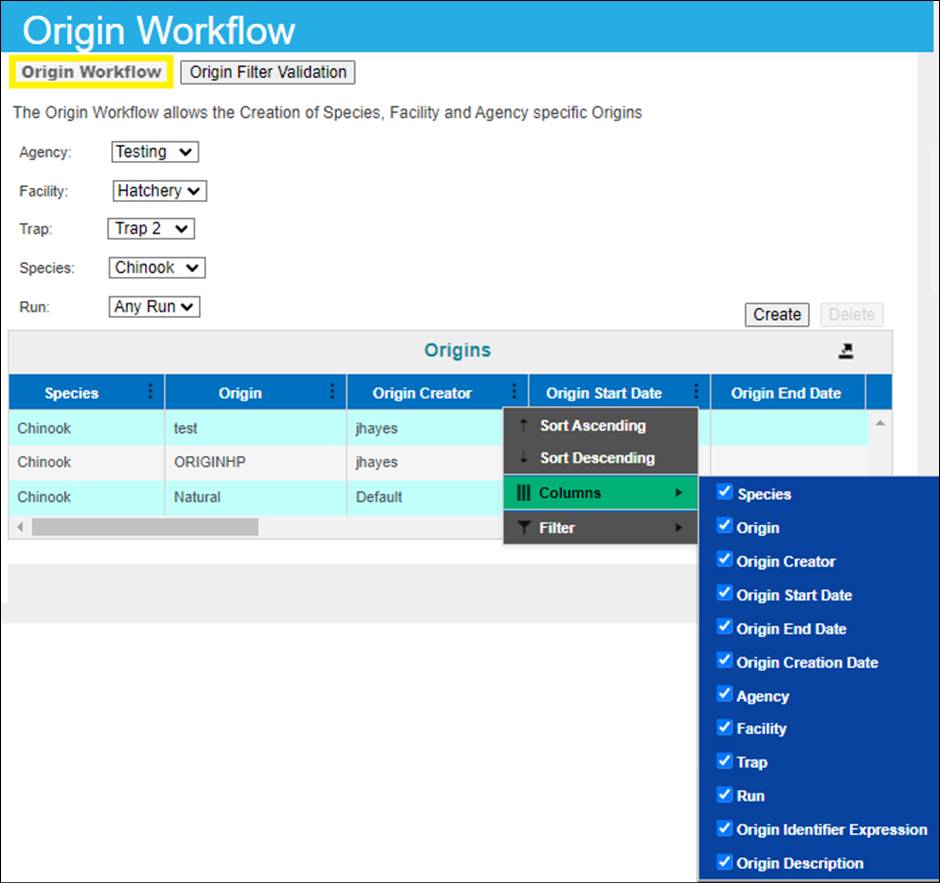The width and height of the screenshot is (940, 883).
Task: Switch to Origin Filter Validation tab
Action: pos(268,72)
